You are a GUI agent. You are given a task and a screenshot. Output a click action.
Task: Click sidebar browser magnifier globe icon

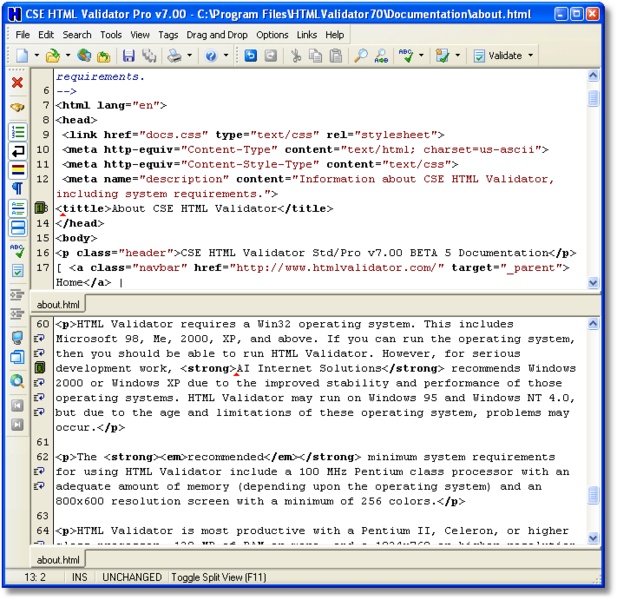point(17,381)
